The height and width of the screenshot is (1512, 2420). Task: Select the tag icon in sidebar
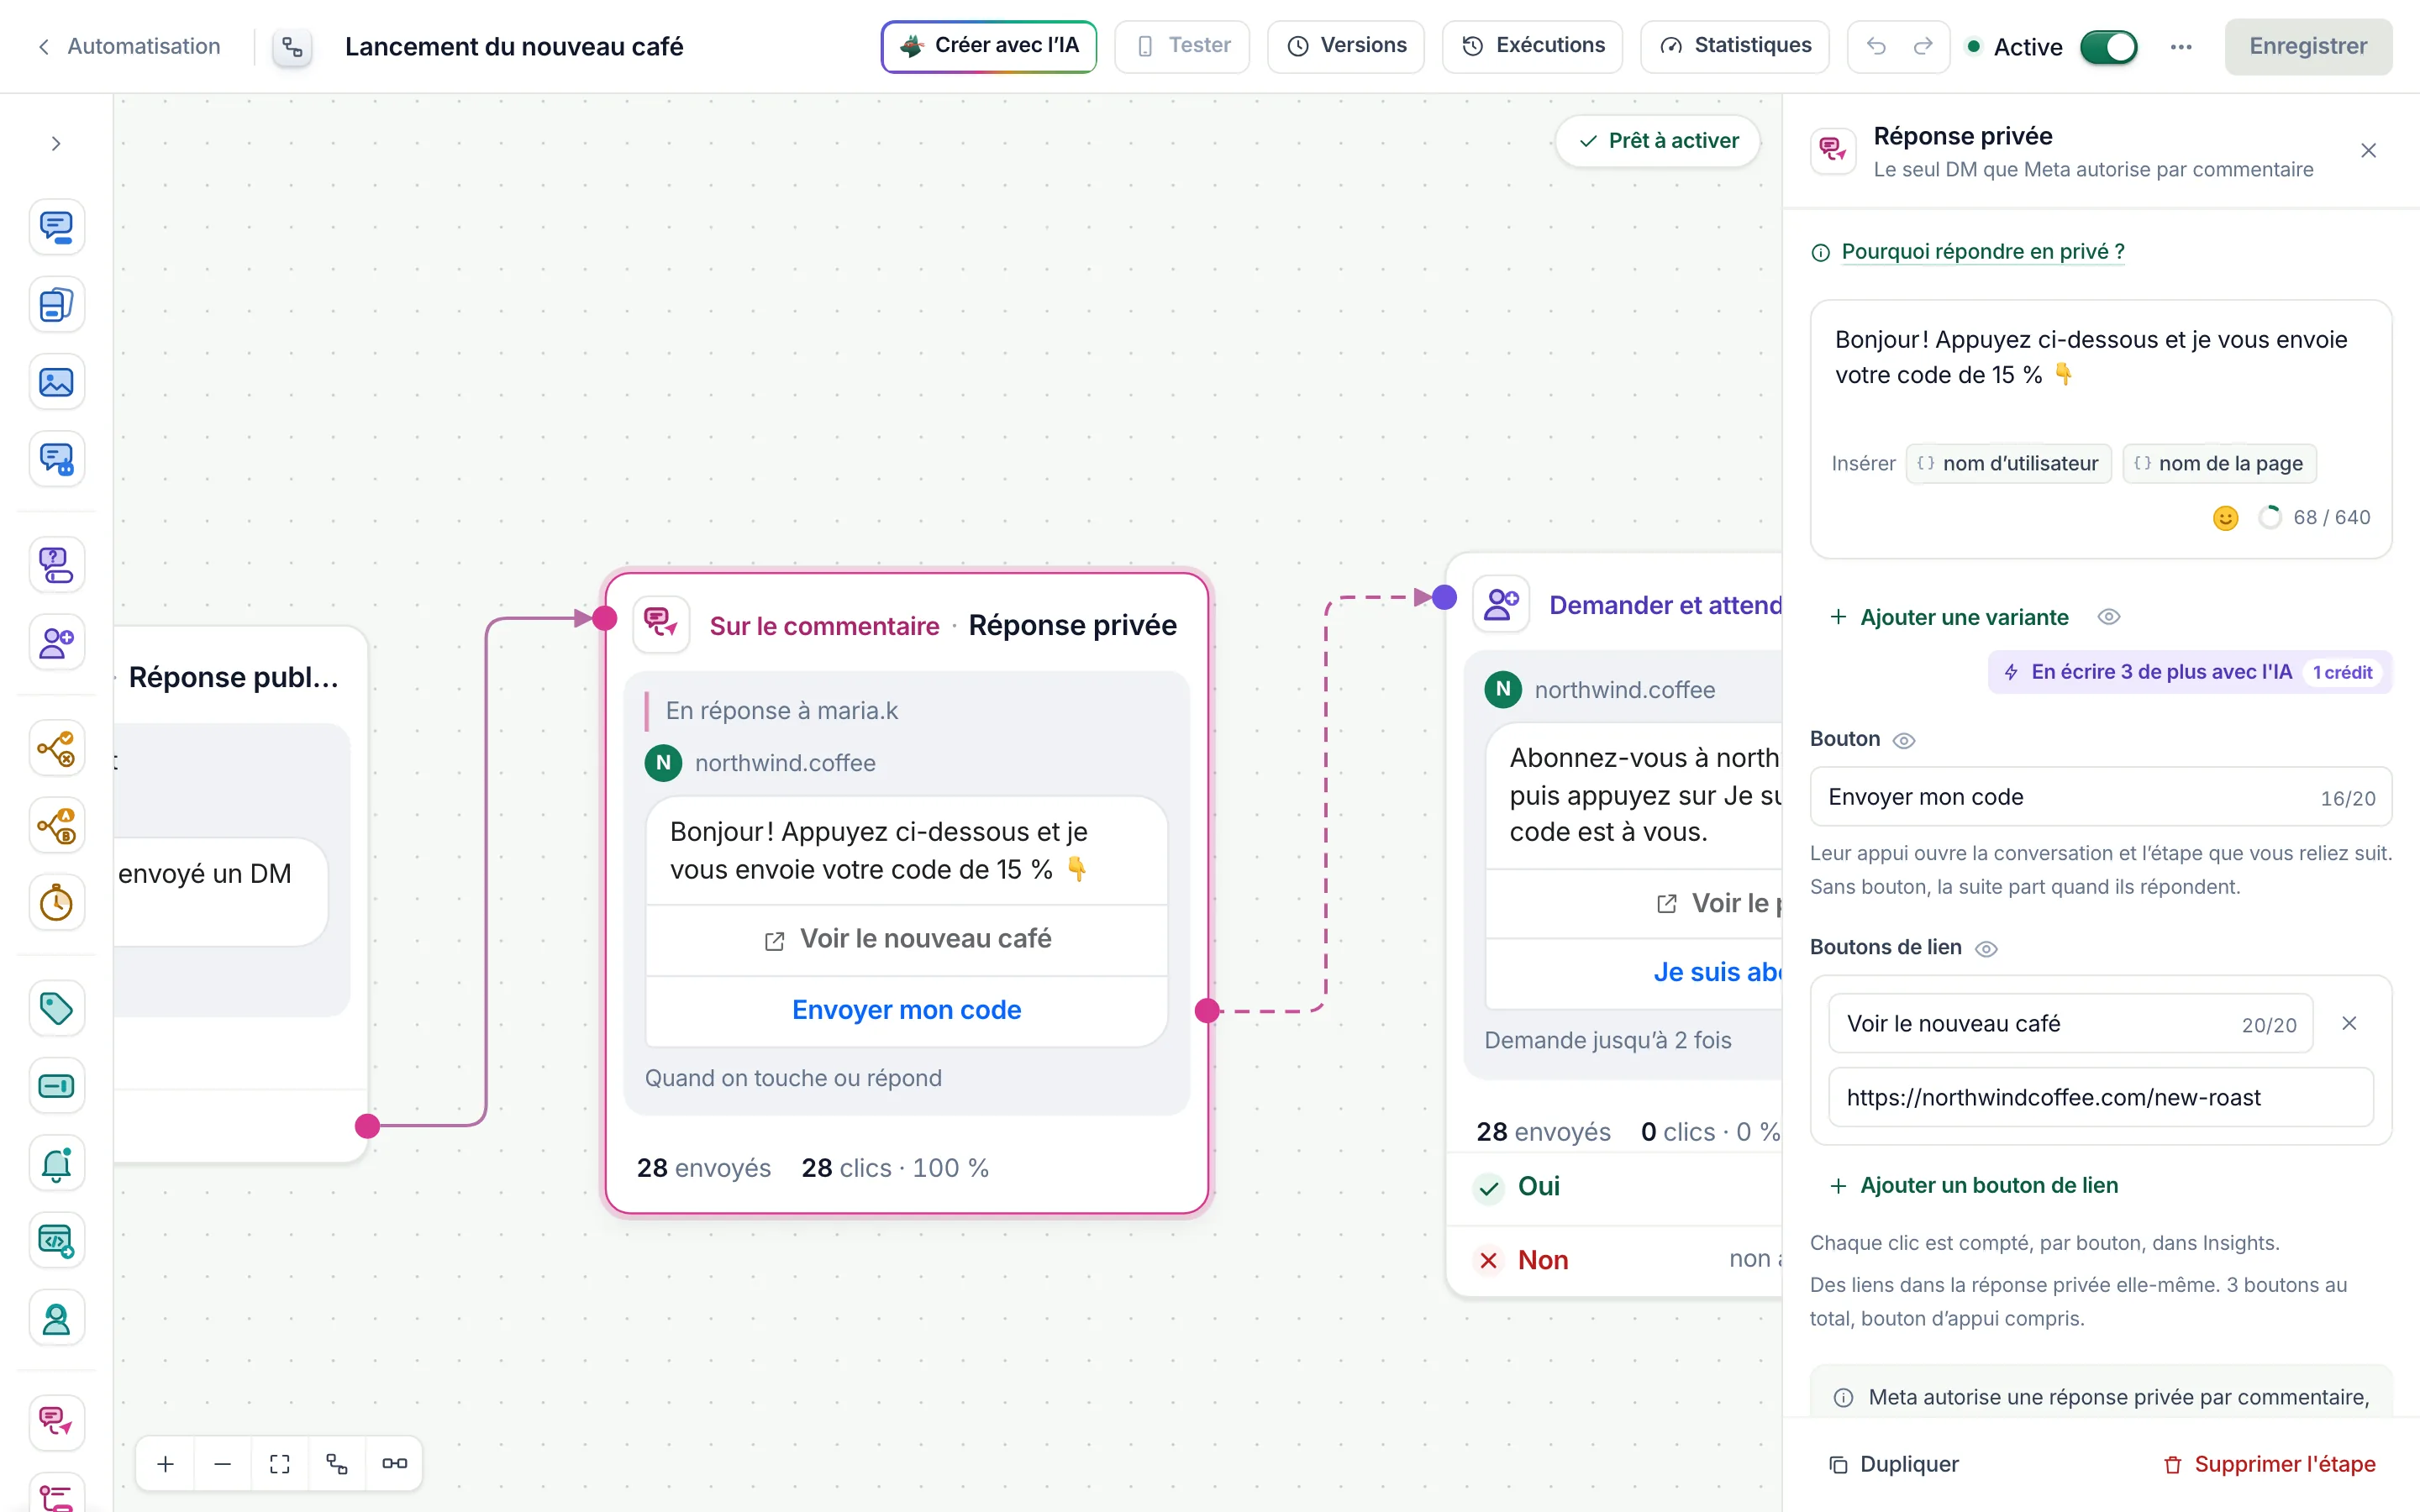56,1008
